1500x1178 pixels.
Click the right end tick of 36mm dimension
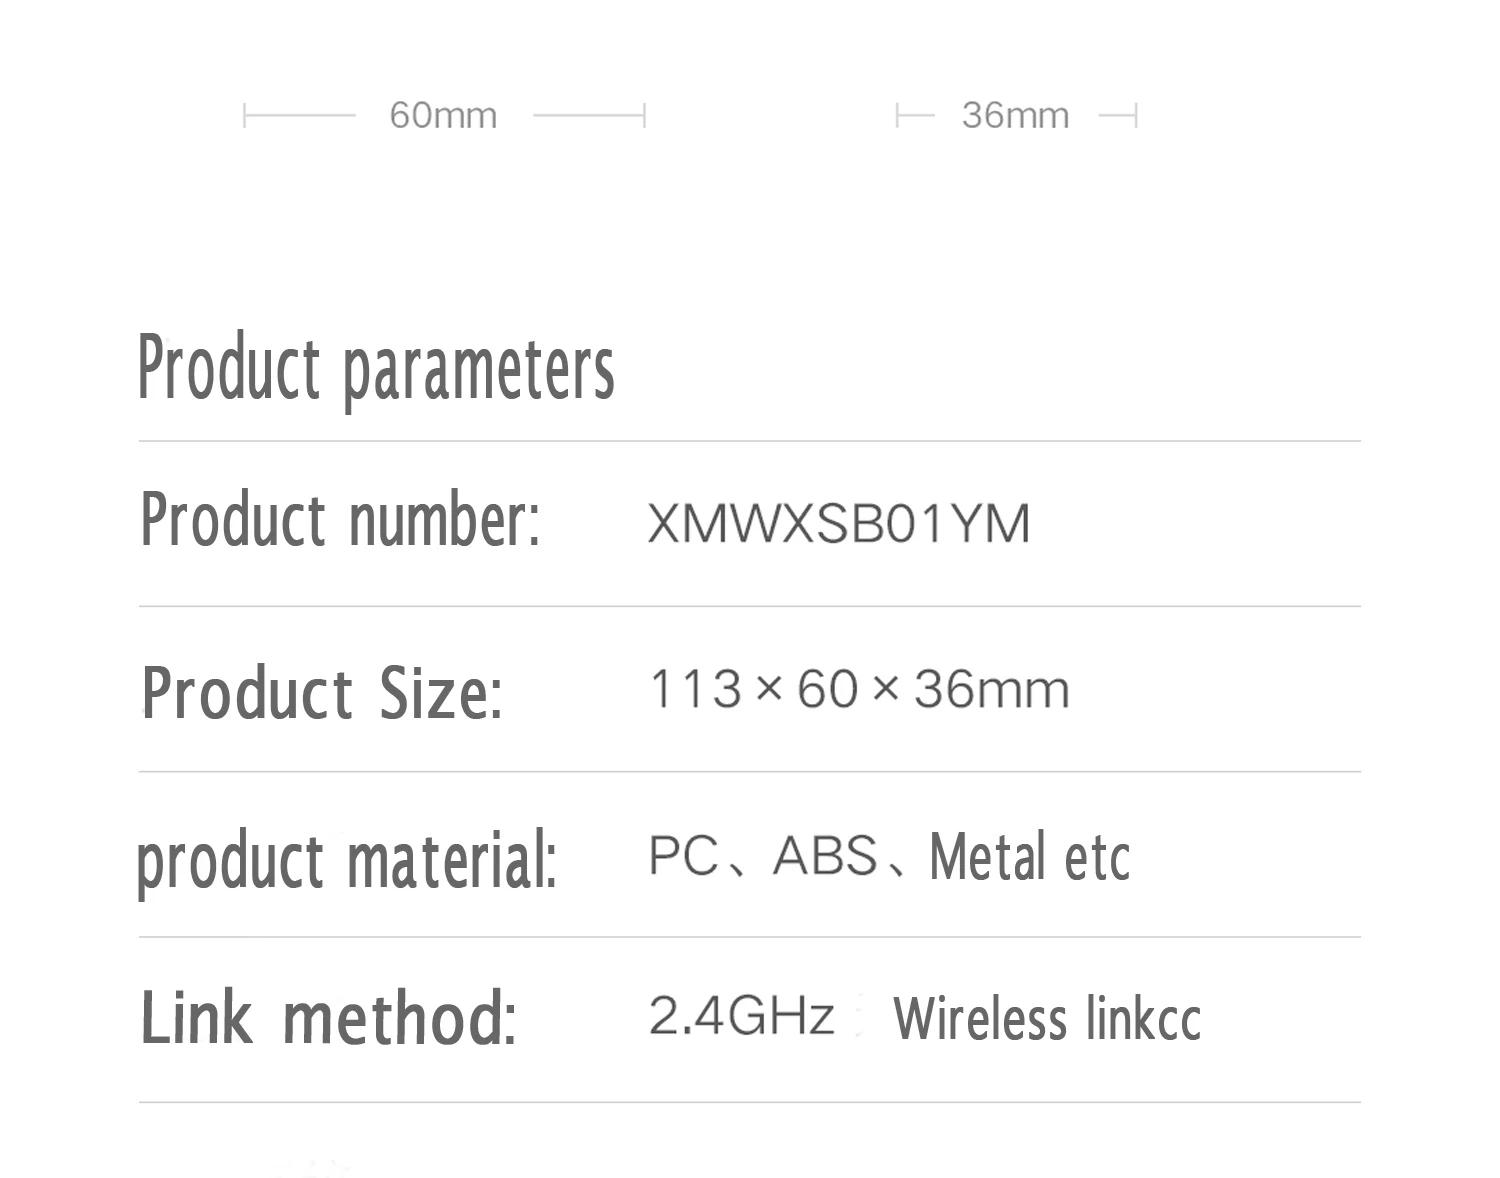[x=1135, y=116]
